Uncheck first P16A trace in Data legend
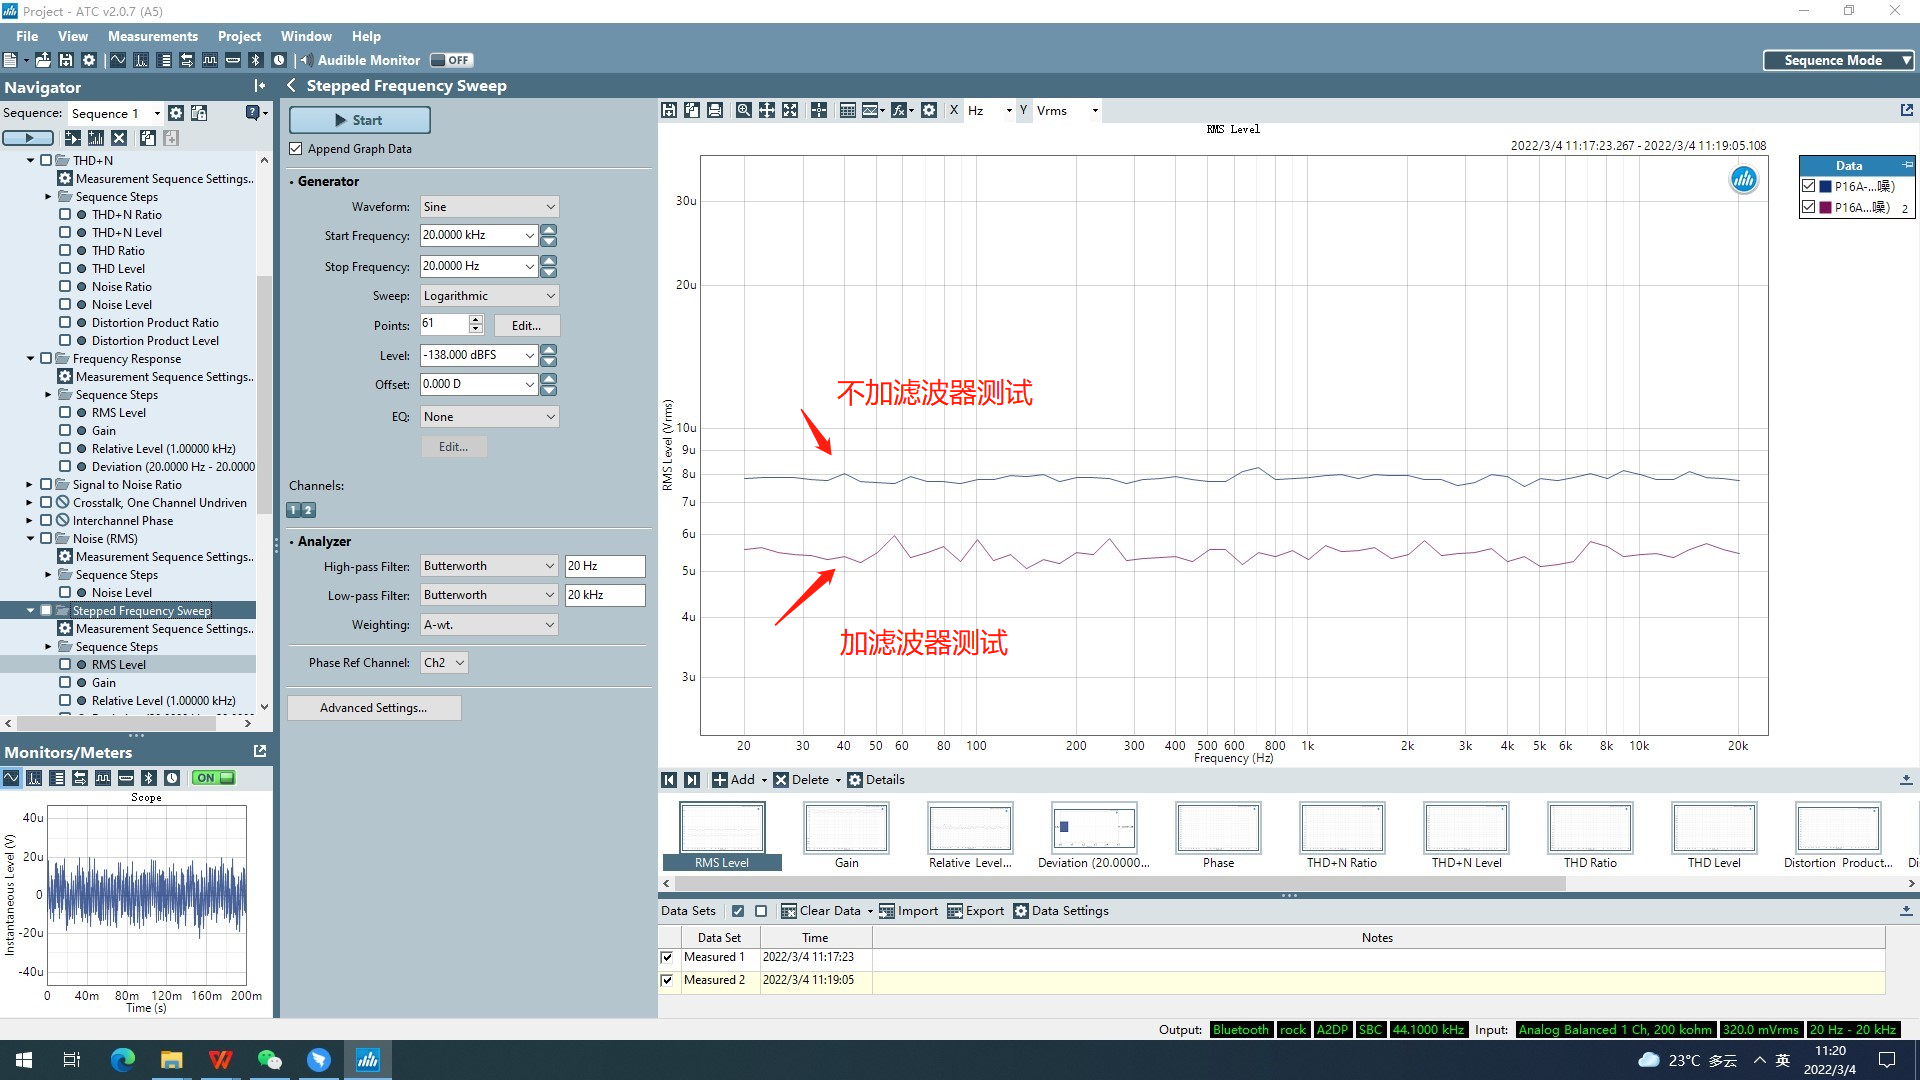 (x=1808, y=186)
